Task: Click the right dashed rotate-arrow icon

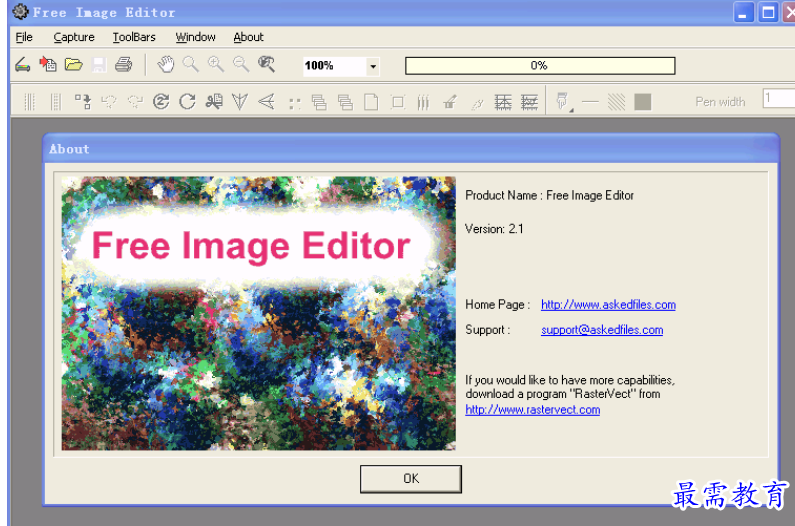Action: pyautogui.click(x=135, y=102)
